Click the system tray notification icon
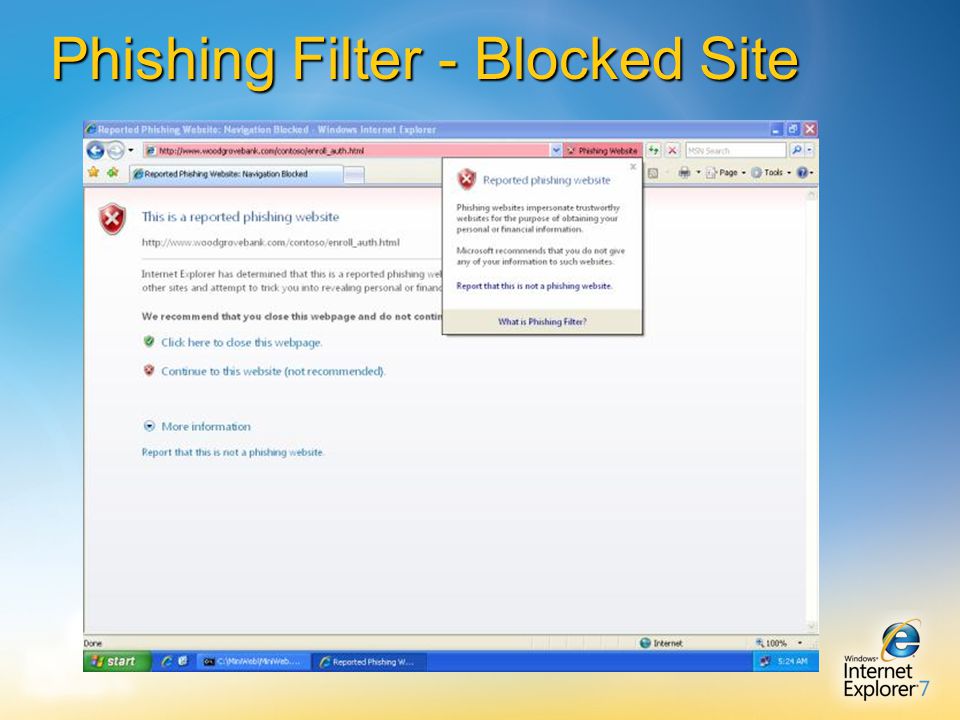This screenshot has height=720, width=960. point(764,661)
